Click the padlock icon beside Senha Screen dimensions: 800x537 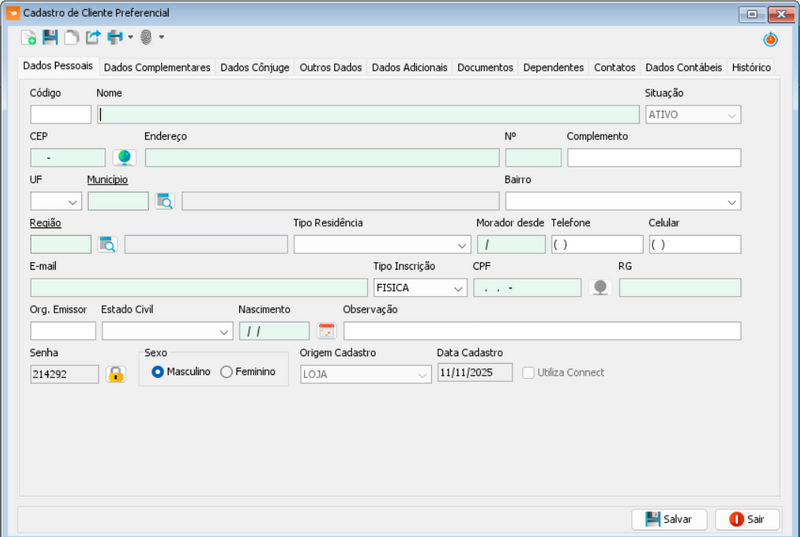[116, 373]
